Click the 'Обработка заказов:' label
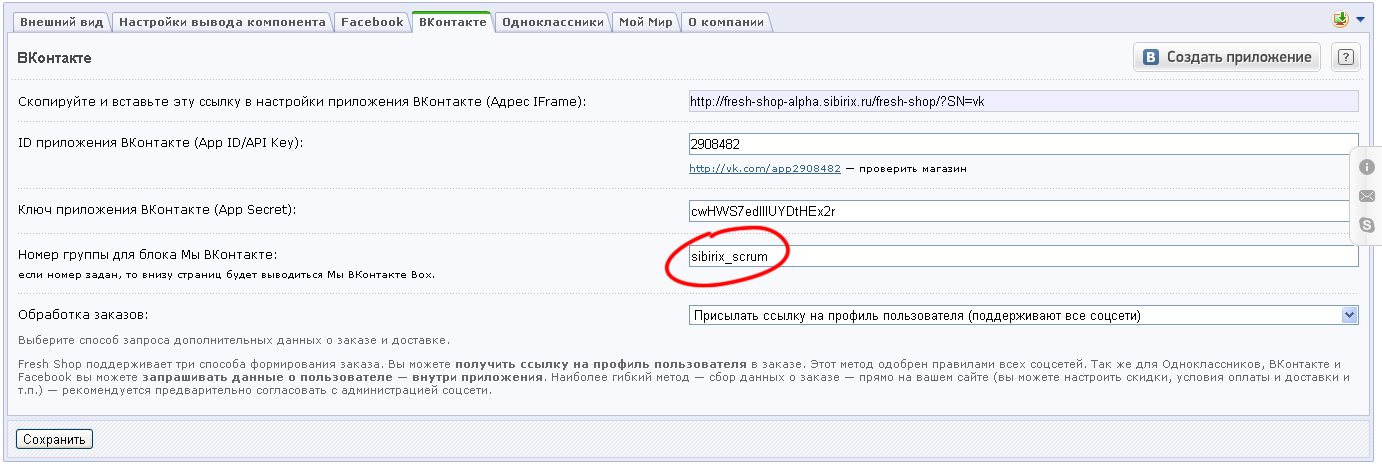 coord(84,315)
